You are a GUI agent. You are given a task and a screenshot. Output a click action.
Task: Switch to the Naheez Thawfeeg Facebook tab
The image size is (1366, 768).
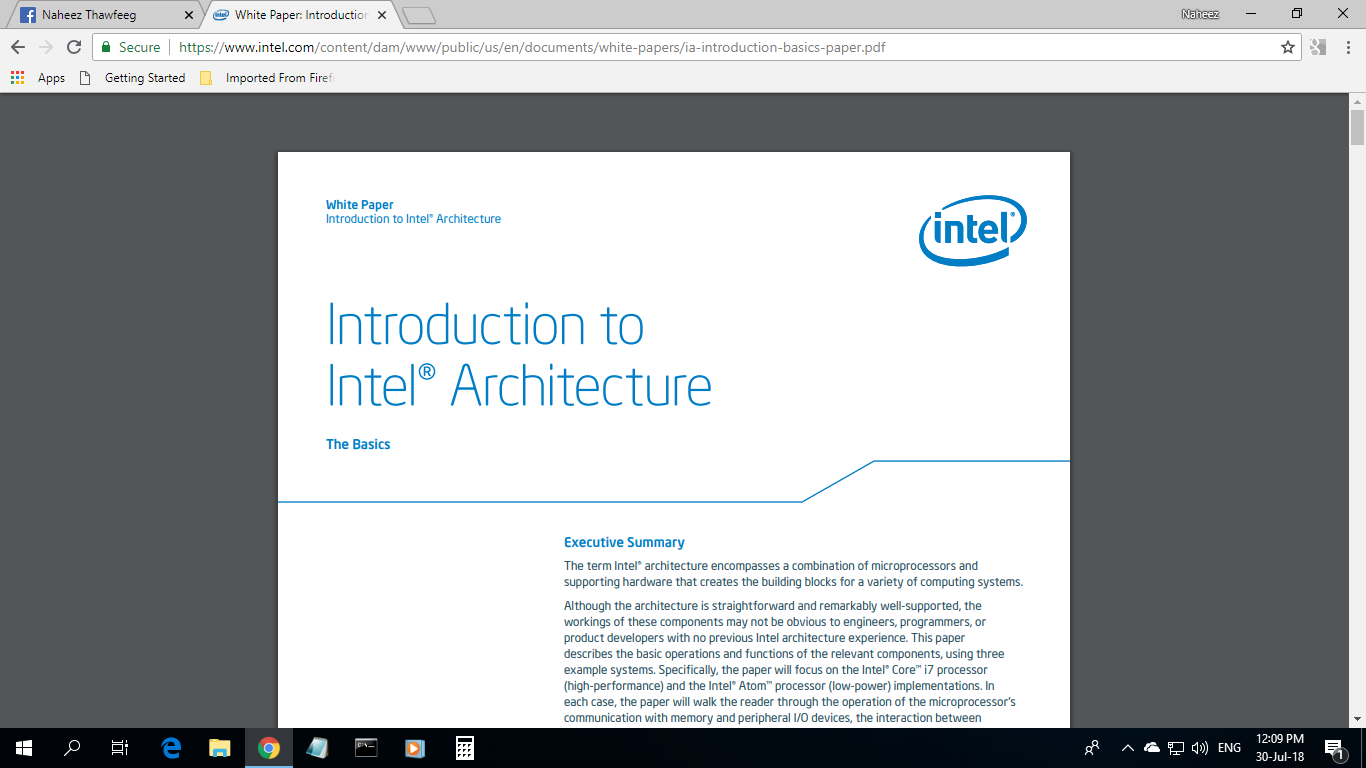(104, 15)
